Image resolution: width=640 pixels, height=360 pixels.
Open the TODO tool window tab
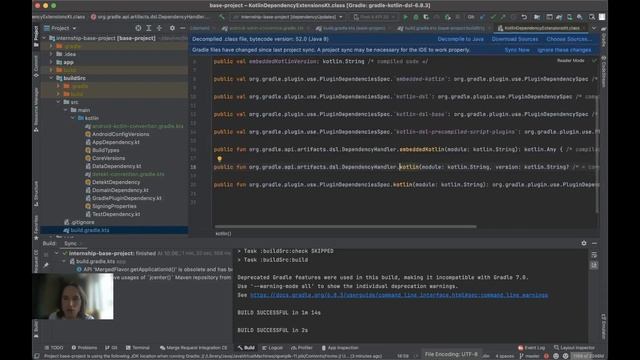click(54, 348)
